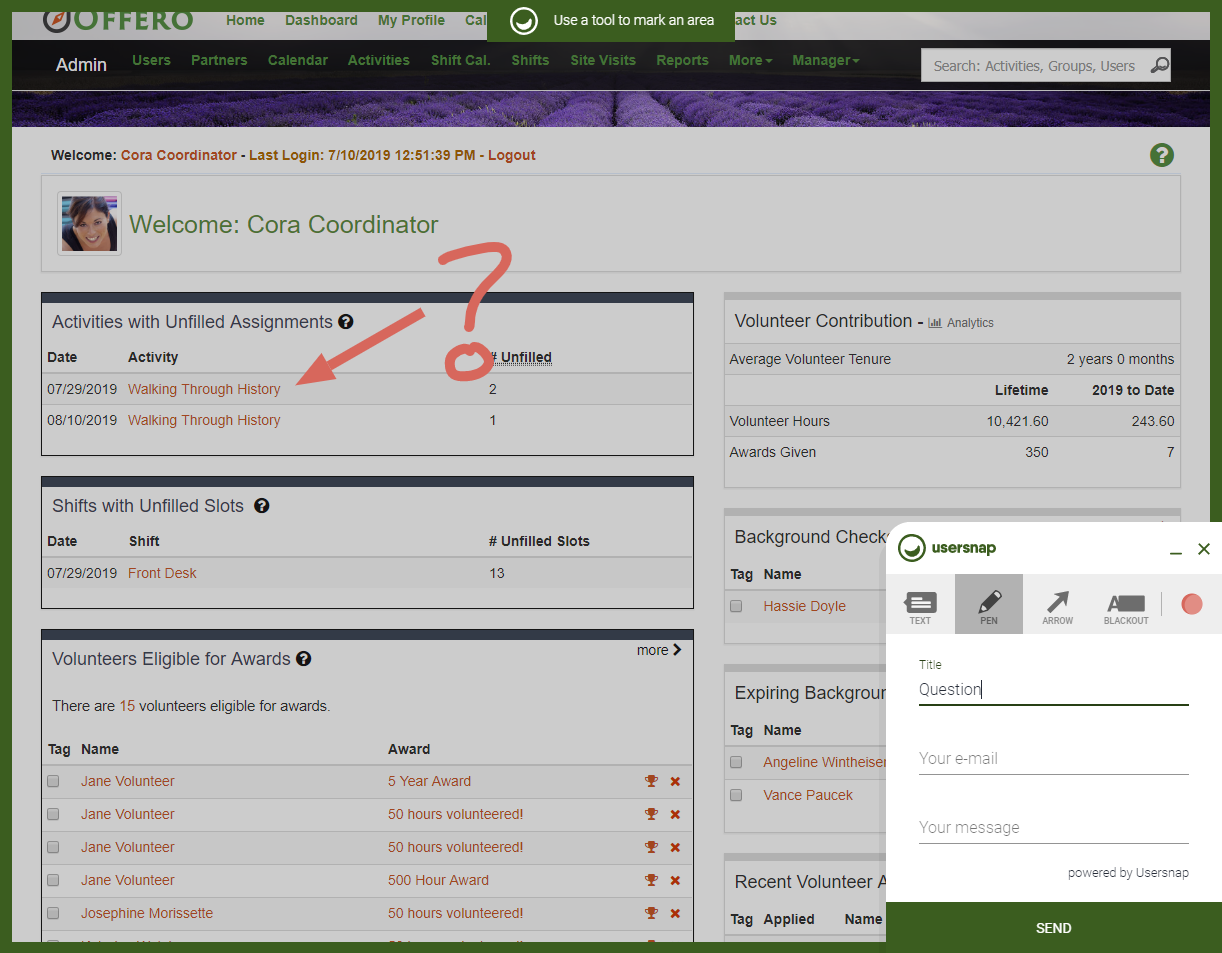Open the More dropdown menu
1222x953 pixels.
pyautogui.click(x=750, y=60)
